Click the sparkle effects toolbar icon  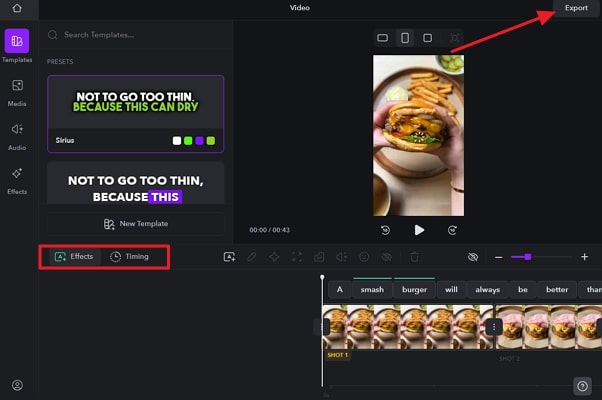tap(274, 257)
